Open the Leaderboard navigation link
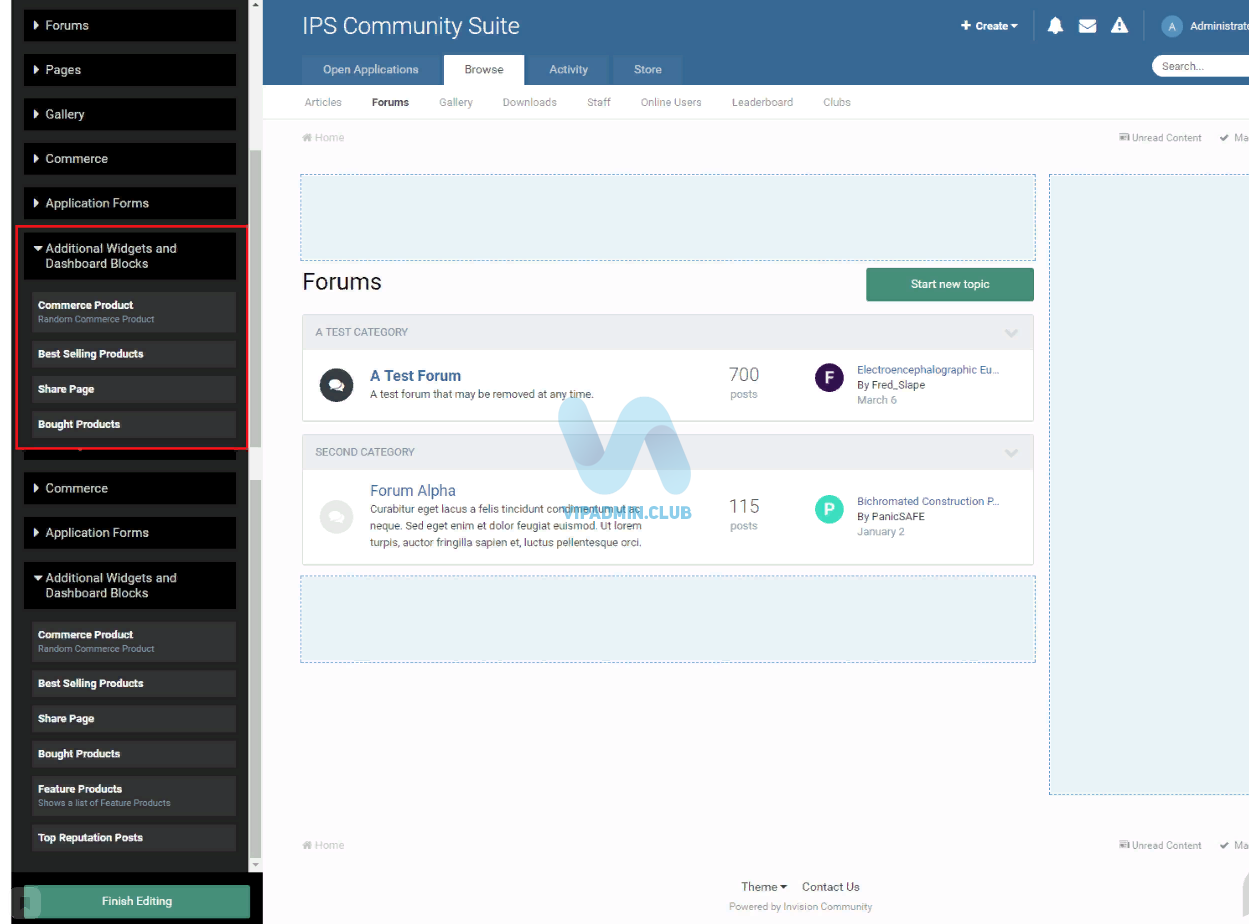 pyautogui.click(x=762, y=102)
